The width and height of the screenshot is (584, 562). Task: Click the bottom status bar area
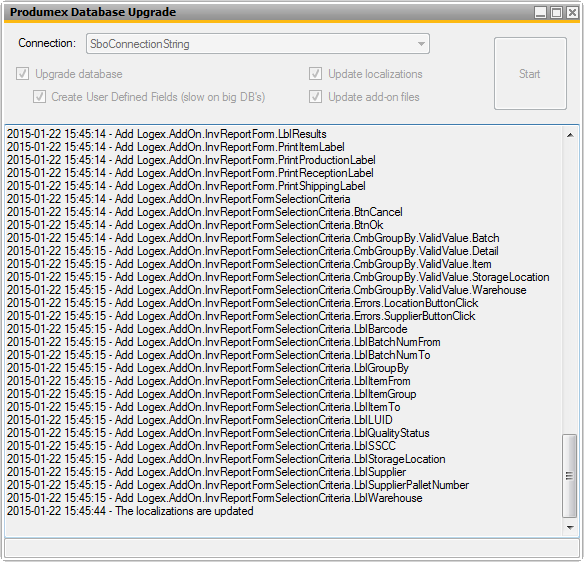tap(292, 548)
